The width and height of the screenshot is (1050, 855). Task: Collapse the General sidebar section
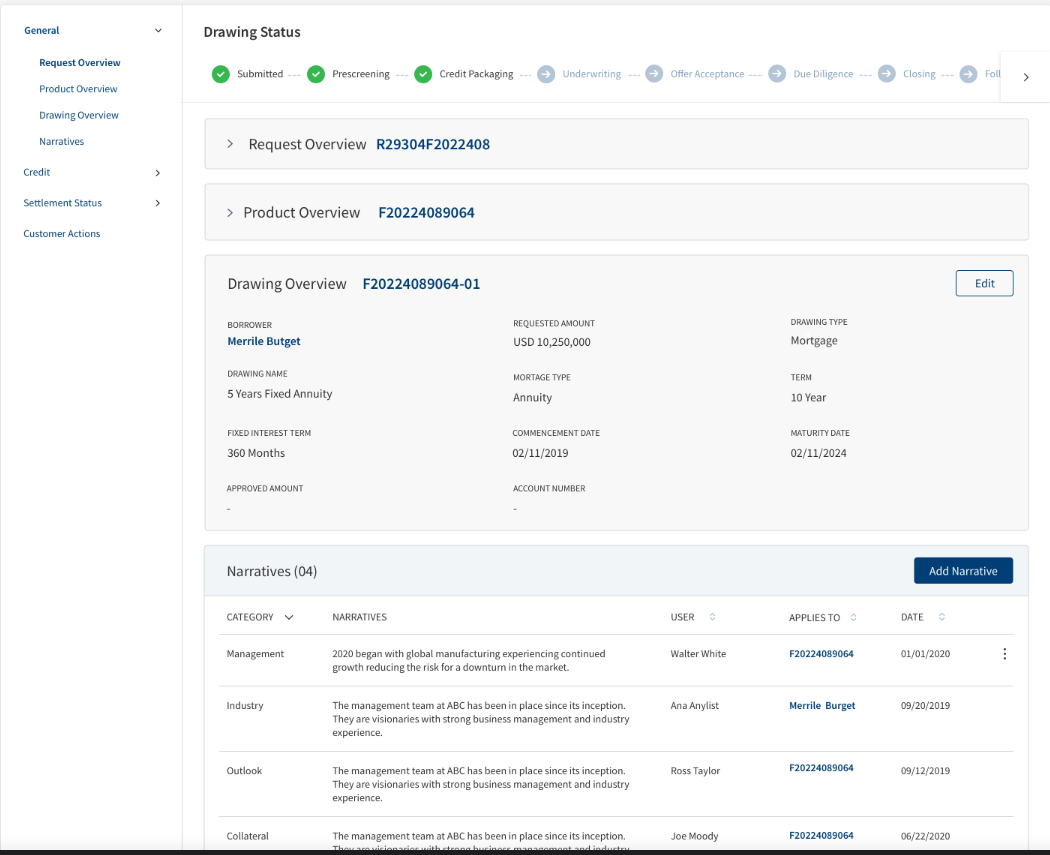tap(158, 31)
